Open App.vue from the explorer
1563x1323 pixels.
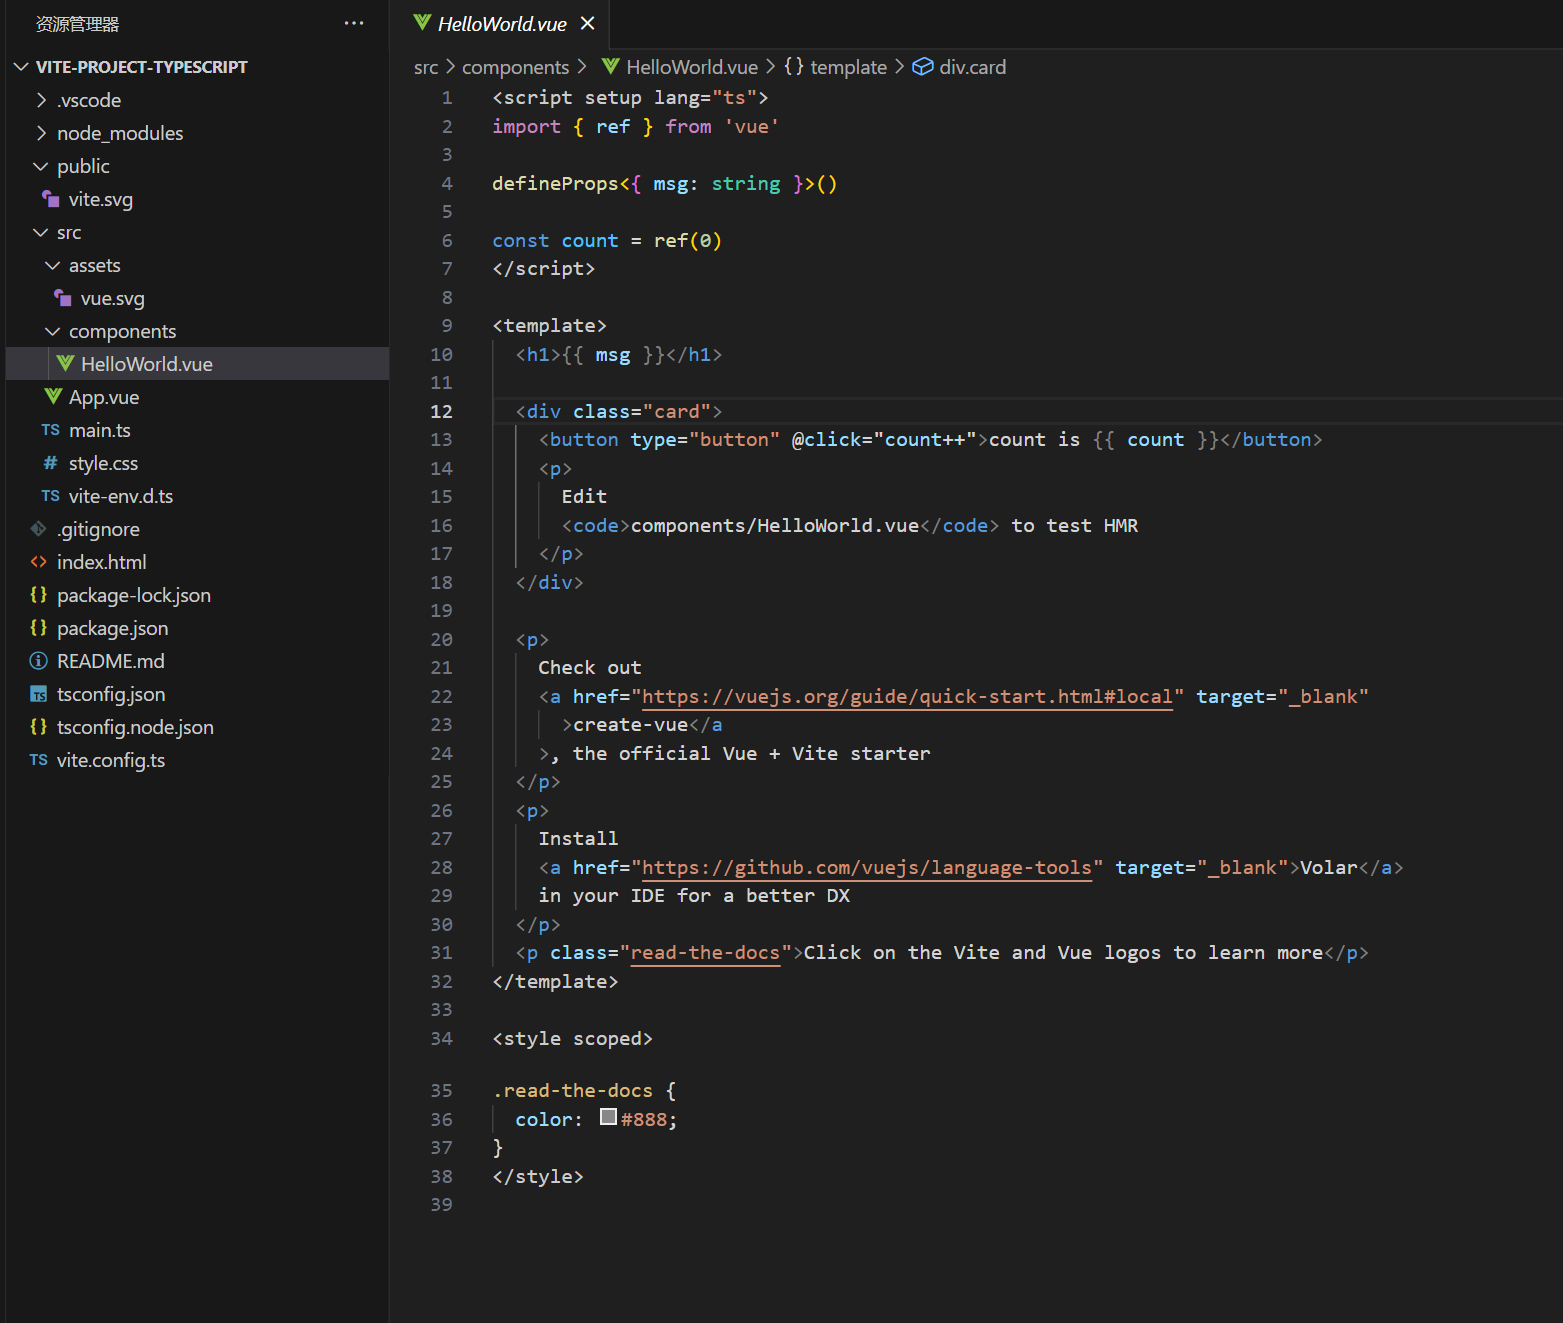click(104, 397)
